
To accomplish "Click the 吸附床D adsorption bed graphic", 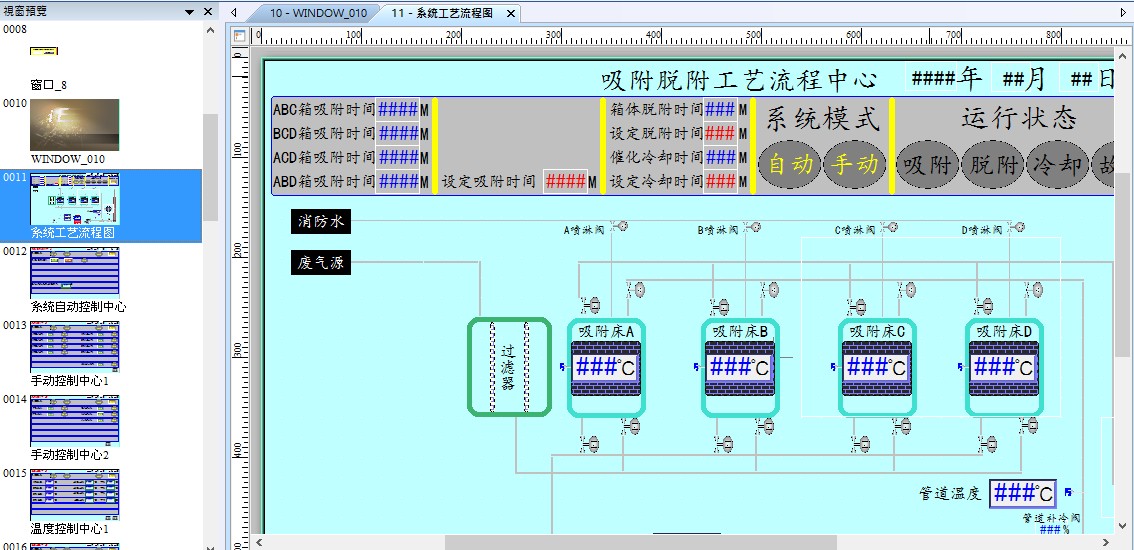I will (1004, 367).
